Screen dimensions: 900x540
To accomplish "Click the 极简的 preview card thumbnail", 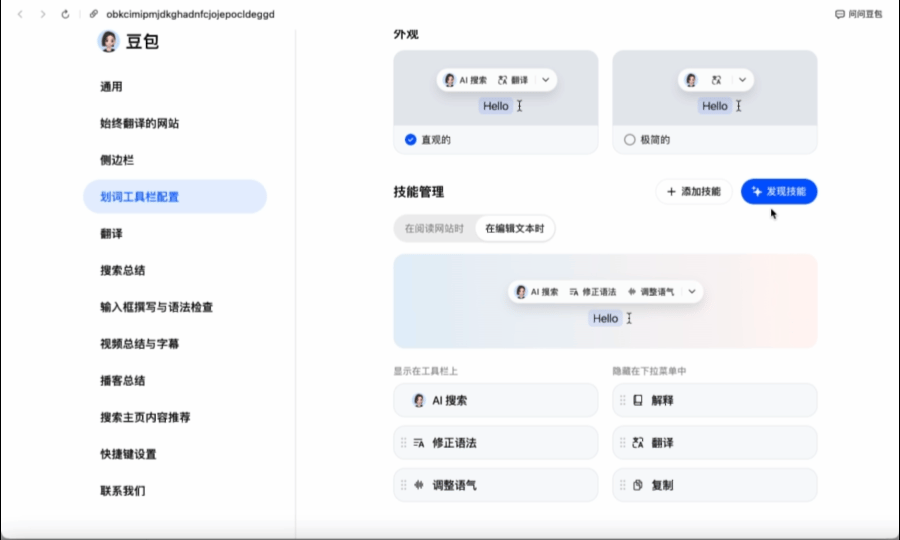I will pyautogui.click(x=715, y=88).
